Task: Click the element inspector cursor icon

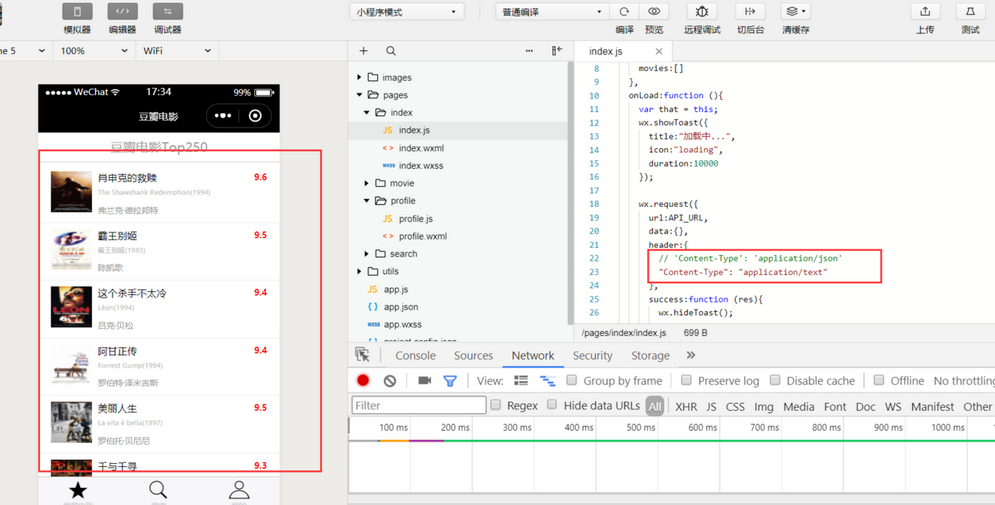Action: coord(362,355)
